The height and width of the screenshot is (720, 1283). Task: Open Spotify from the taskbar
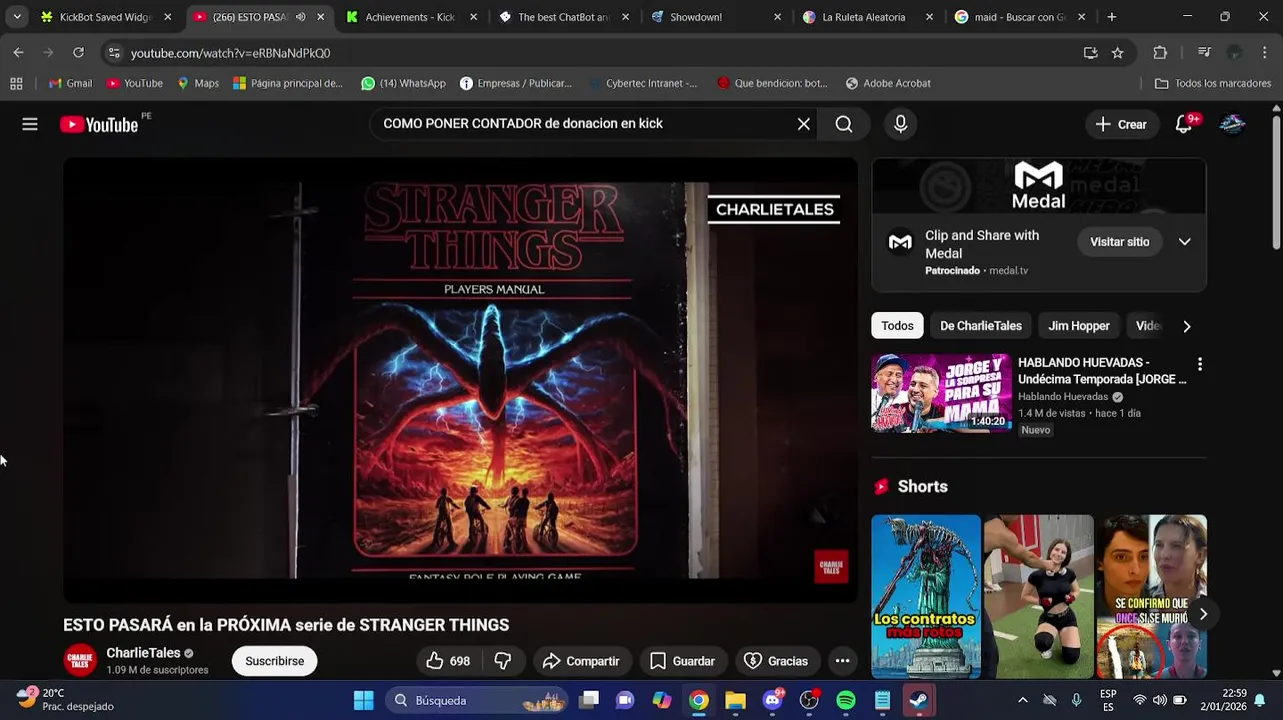click(846, 700)
